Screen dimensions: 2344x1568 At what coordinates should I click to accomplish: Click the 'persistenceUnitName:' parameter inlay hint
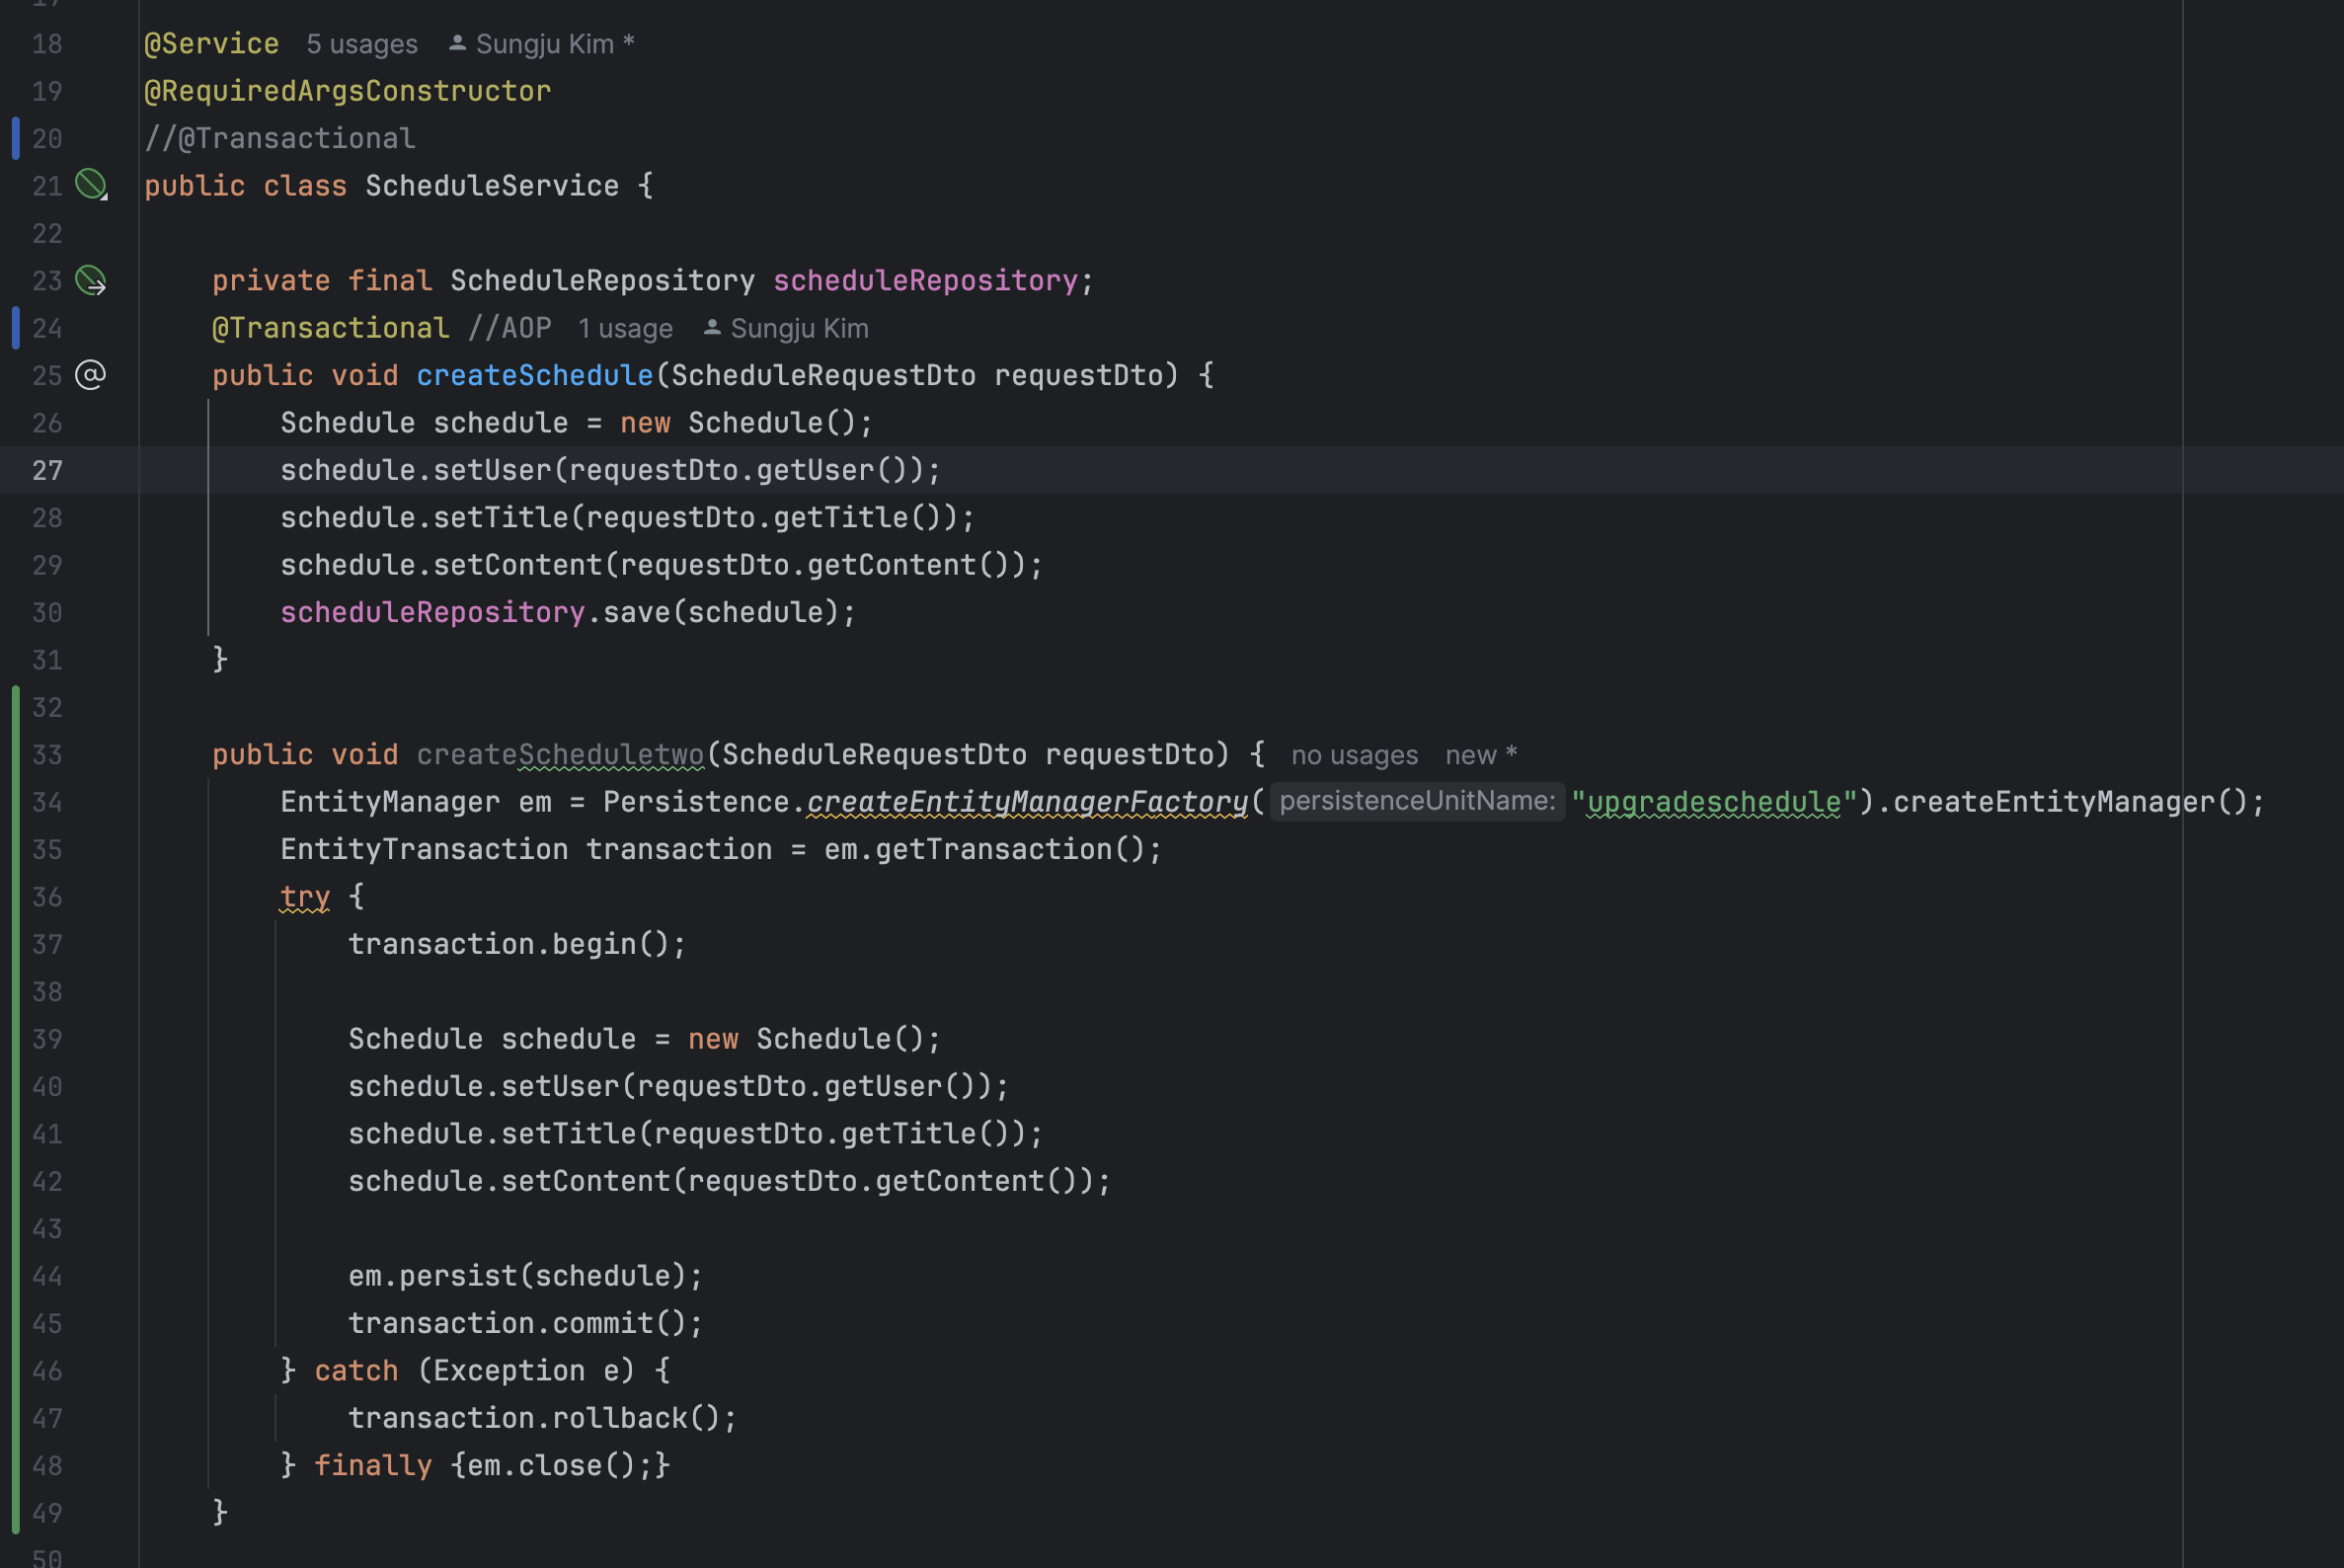pyautogui.click(x=1417, y=801)
